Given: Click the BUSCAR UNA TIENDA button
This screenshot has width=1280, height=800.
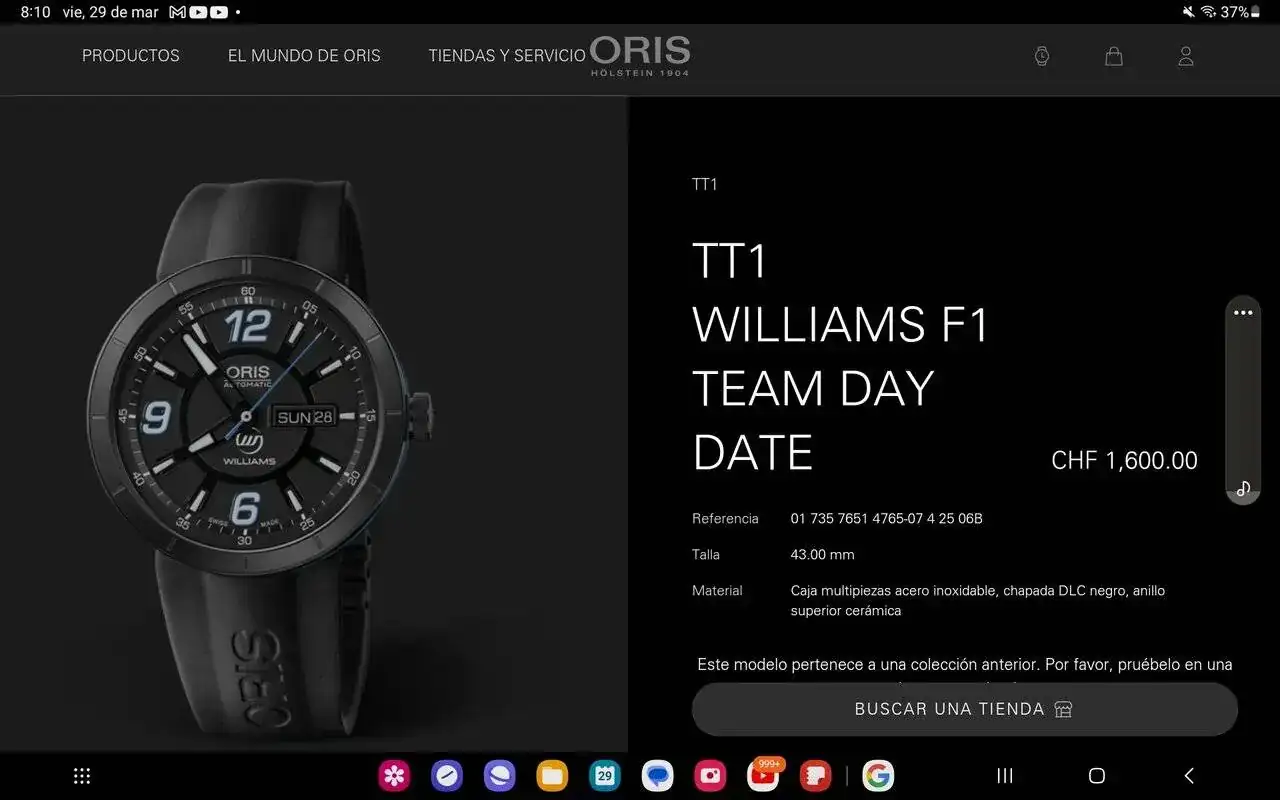Looking at the screenshot, I should click(x=965, y=709).
